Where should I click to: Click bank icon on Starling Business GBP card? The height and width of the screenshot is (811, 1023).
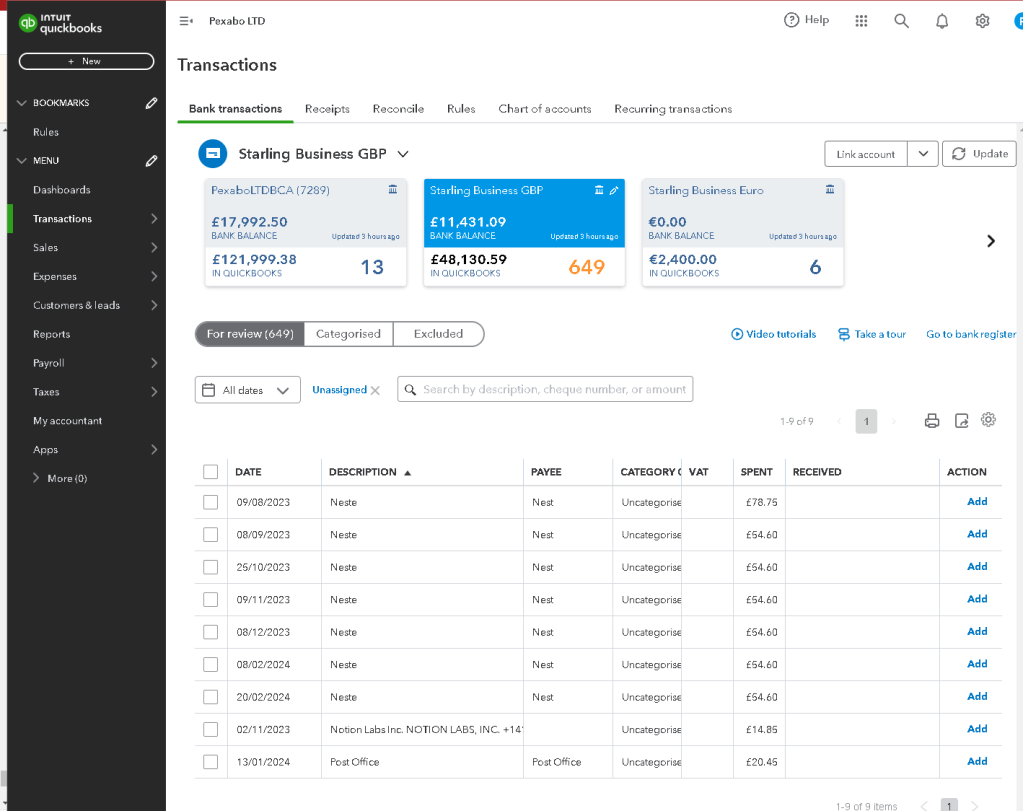599,190
